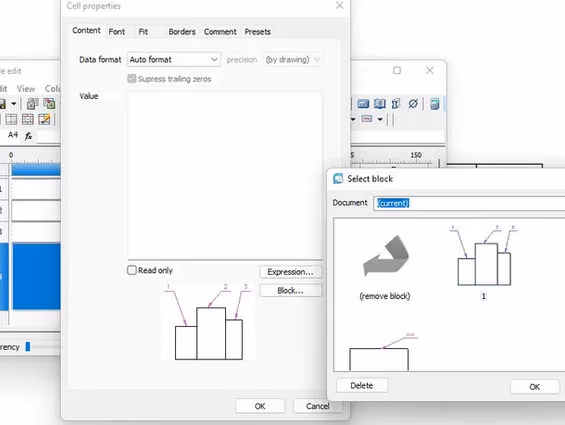Switch to the Borders tab
This screenshot has width=565, height=425.
tap(182, 32)
